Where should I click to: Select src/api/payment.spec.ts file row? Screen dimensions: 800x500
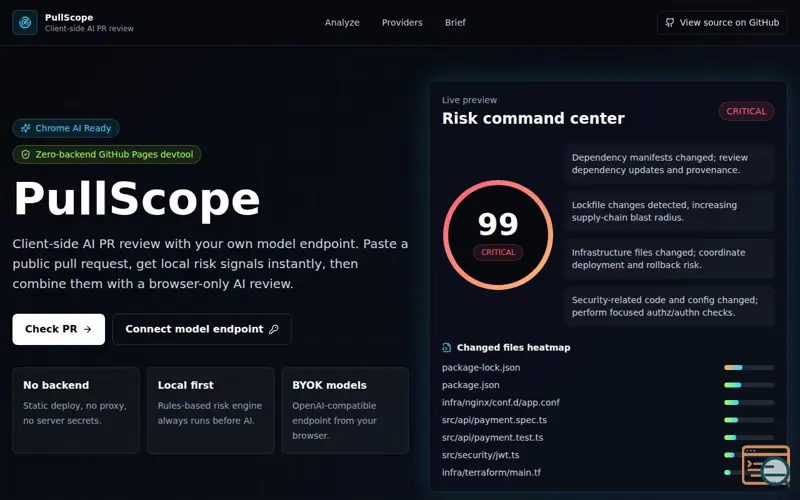[x=608, y=420]
